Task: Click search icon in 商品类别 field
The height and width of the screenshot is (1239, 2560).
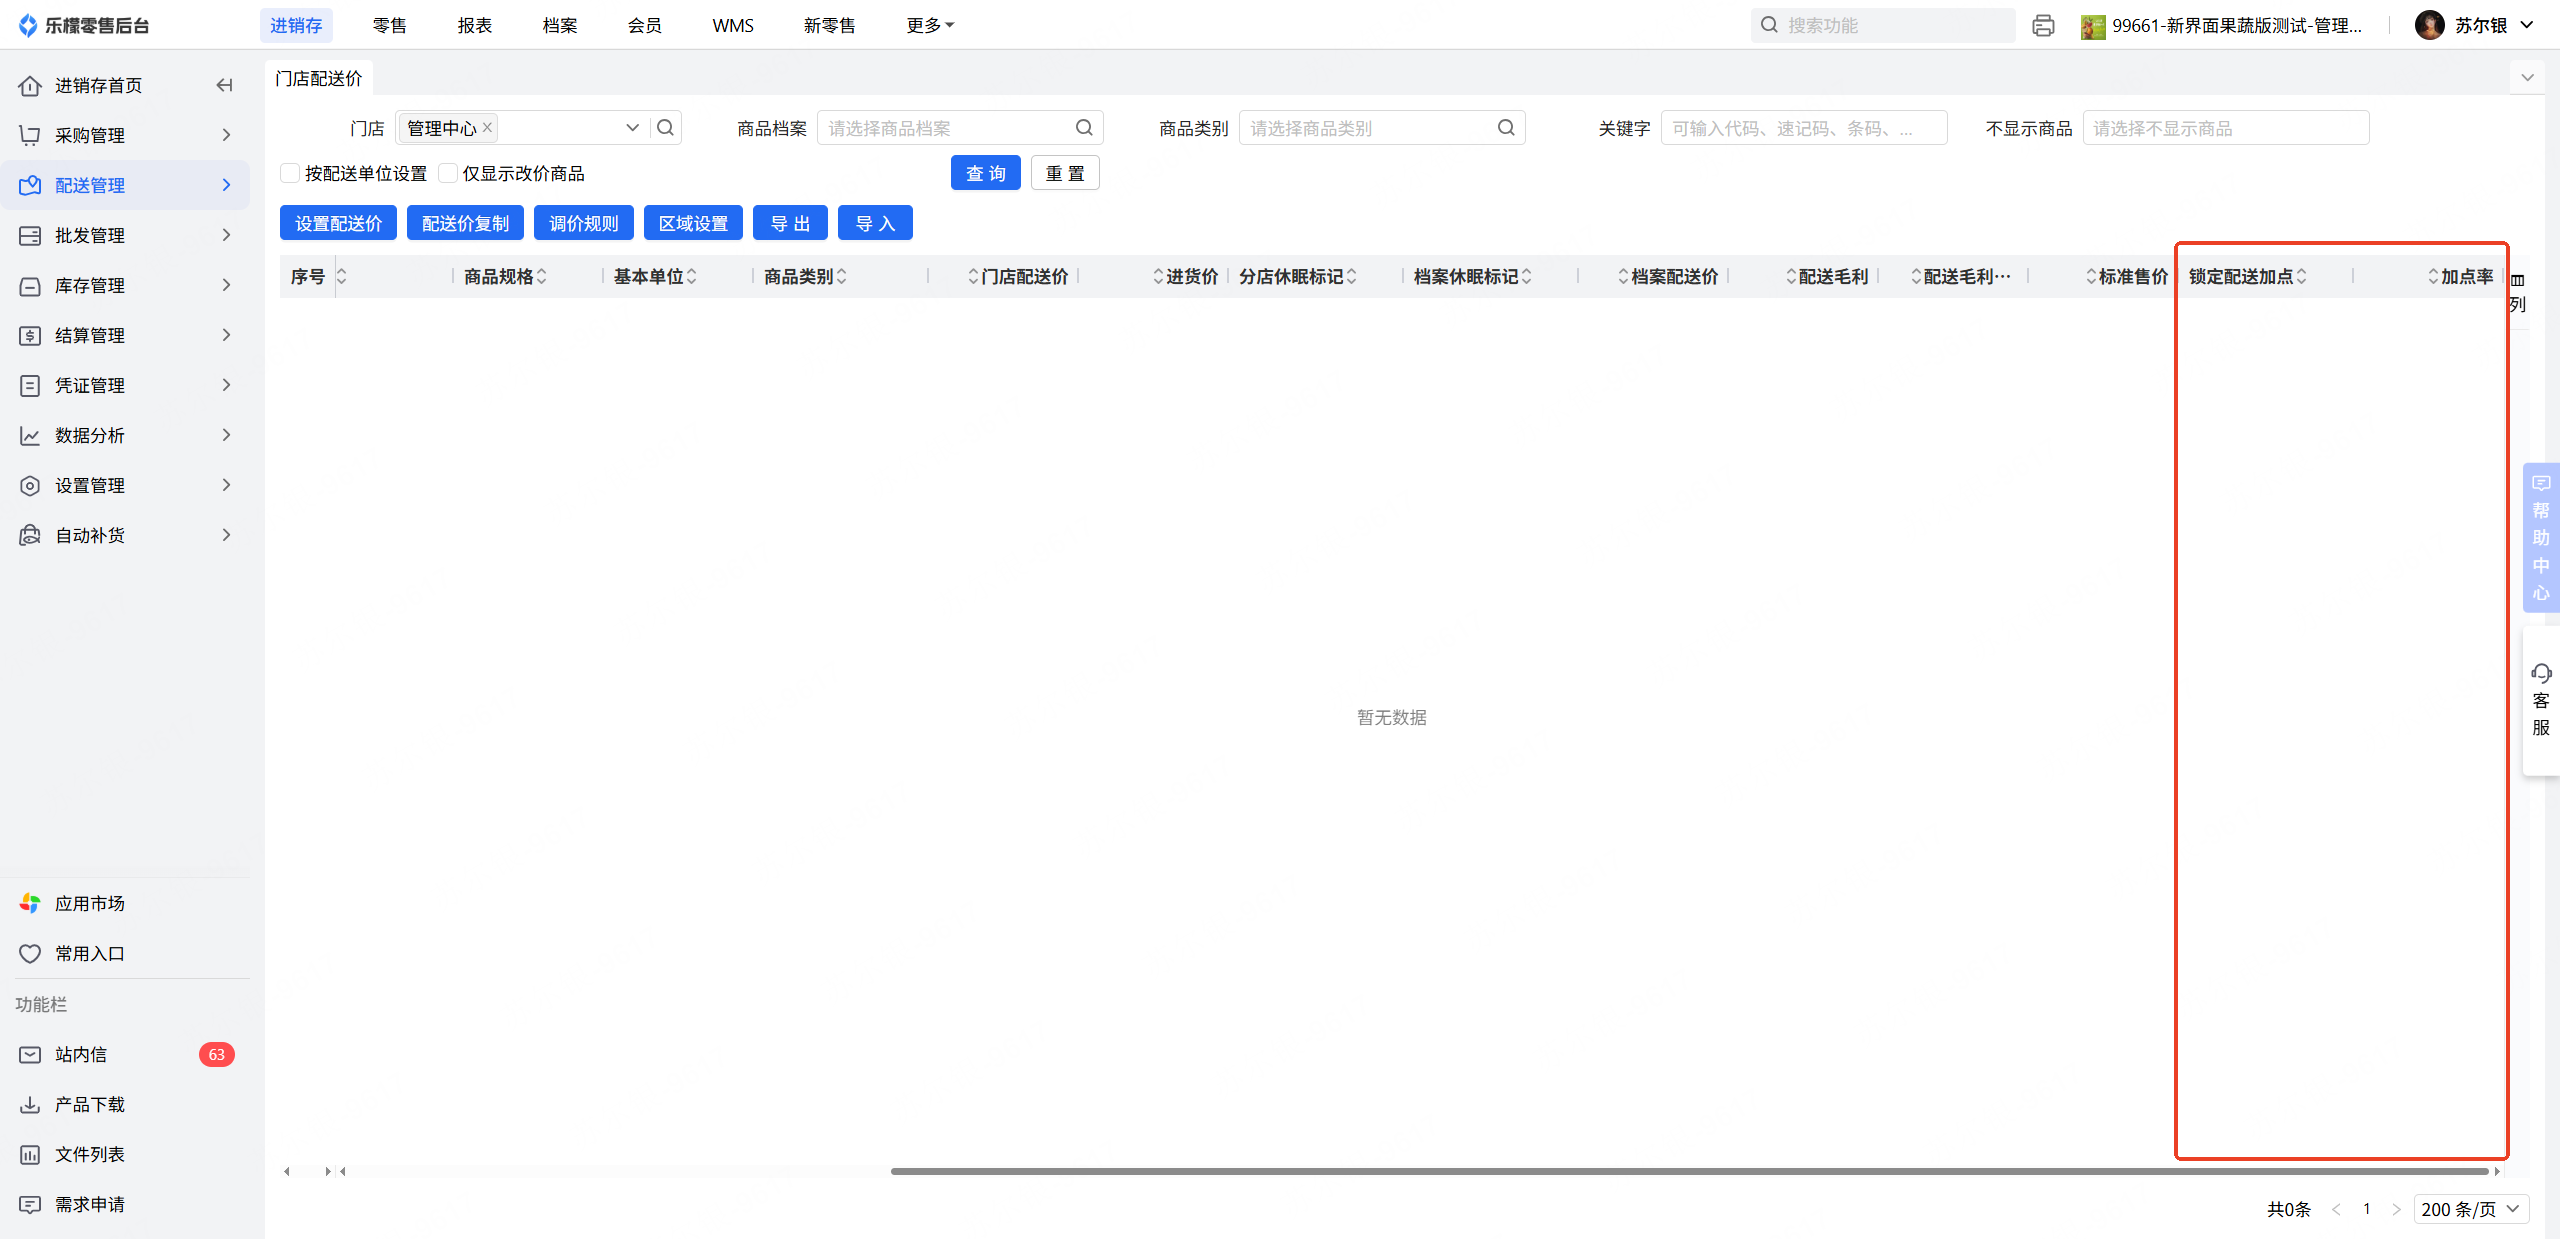Action: 1506,128
